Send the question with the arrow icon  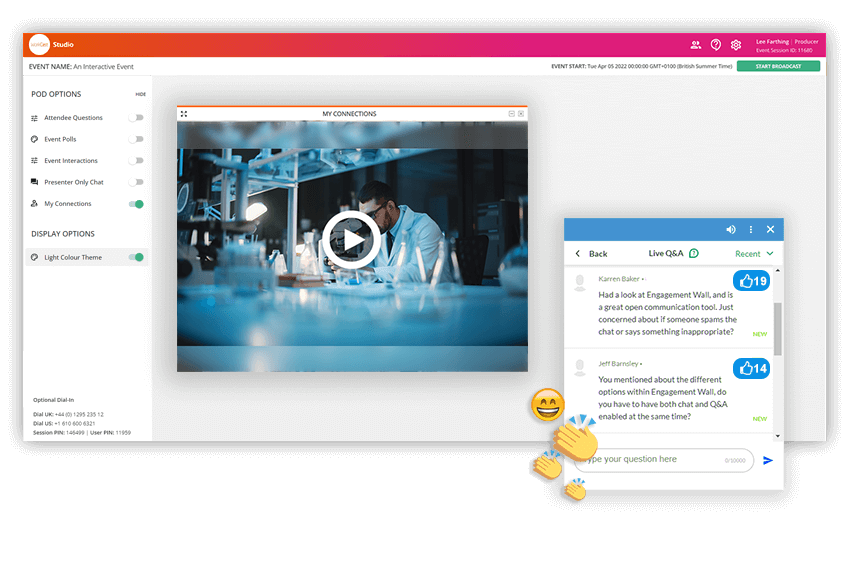[x=768, y=460]
